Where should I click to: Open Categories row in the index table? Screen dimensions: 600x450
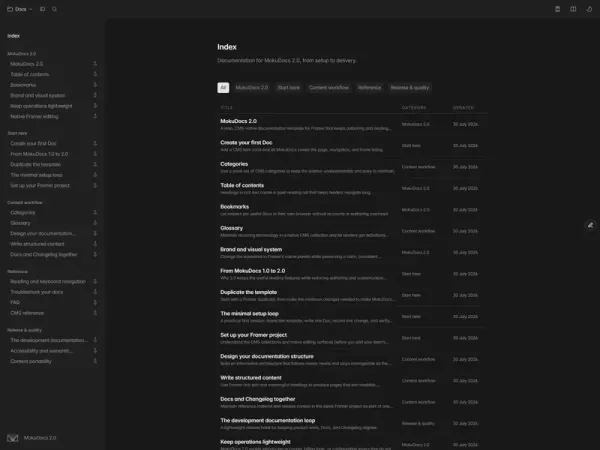coord(352,167)
